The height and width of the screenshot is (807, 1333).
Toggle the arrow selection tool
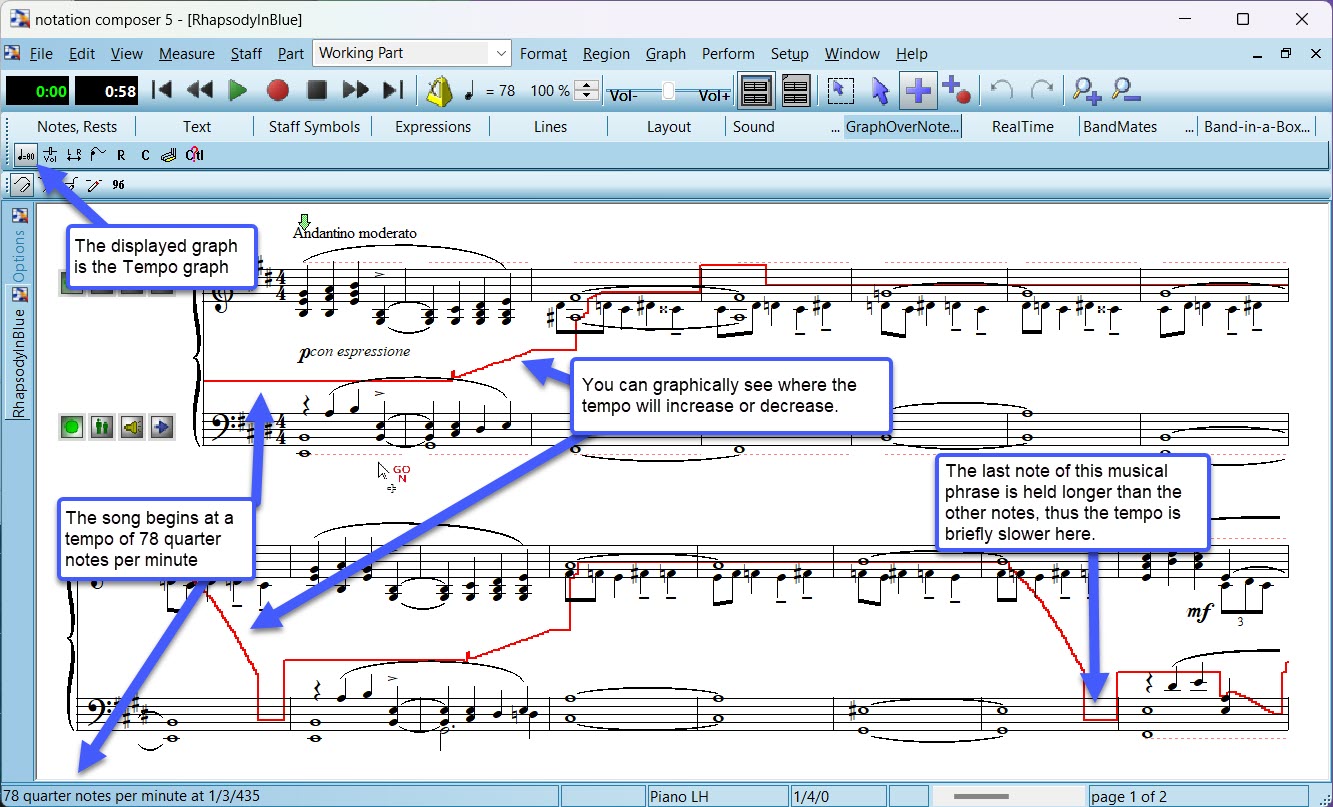(879, 90)
